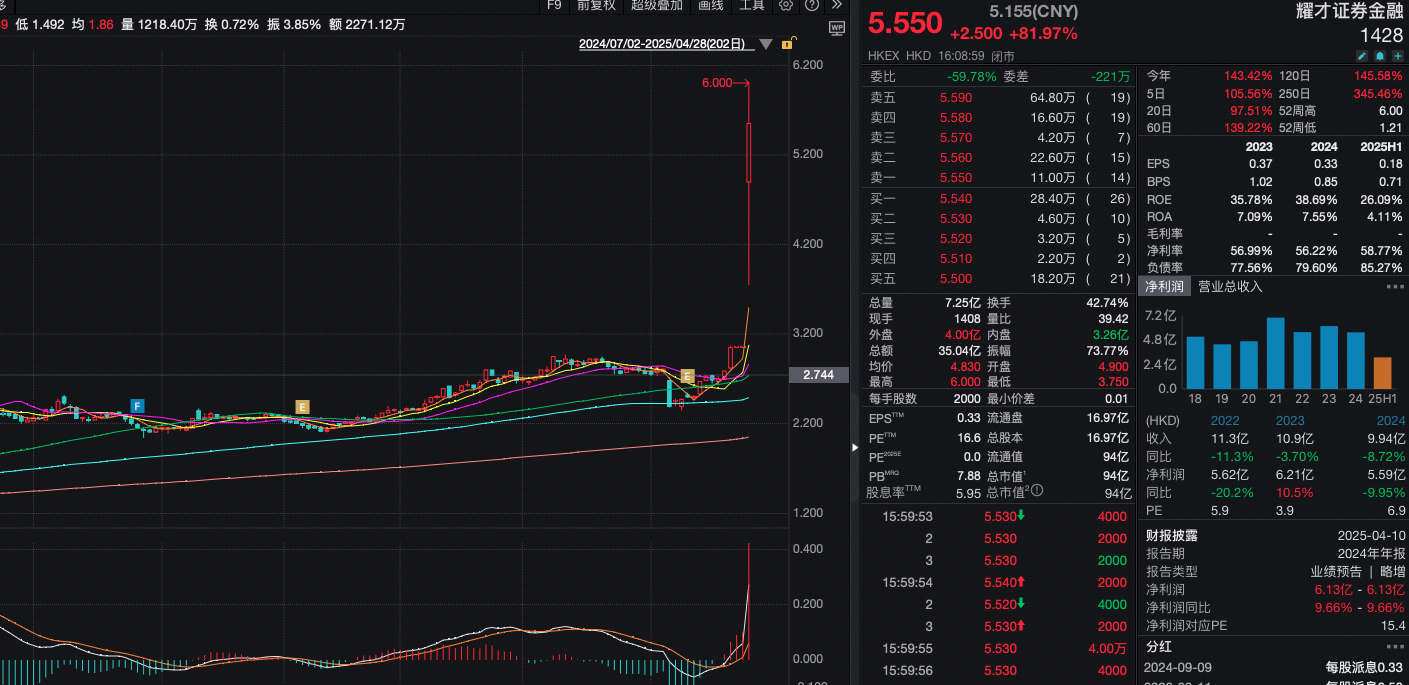This screenshot has width=1409, height=685.
Task: Click the stock name 耀才证券金融
Action: click(1349, 11)
